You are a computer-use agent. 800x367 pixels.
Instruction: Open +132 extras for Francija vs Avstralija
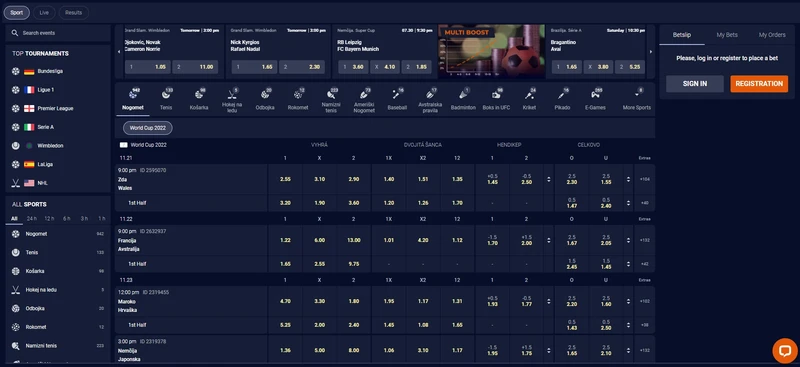[x=644, y=240]
